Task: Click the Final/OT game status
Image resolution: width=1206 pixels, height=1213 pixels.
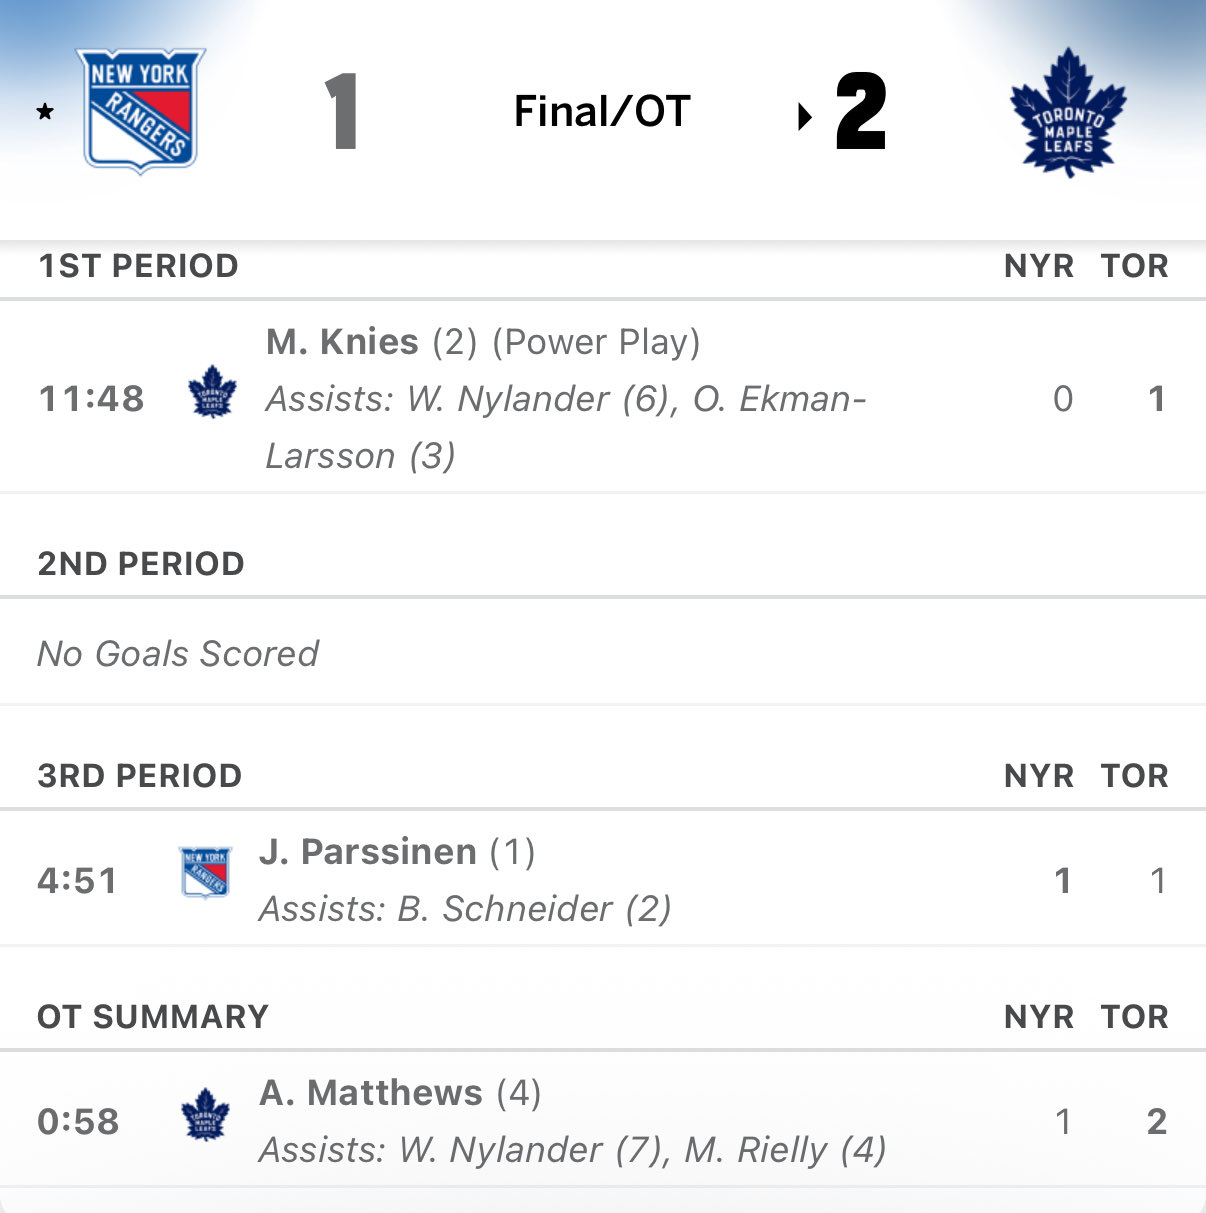Action: point(602,111)
